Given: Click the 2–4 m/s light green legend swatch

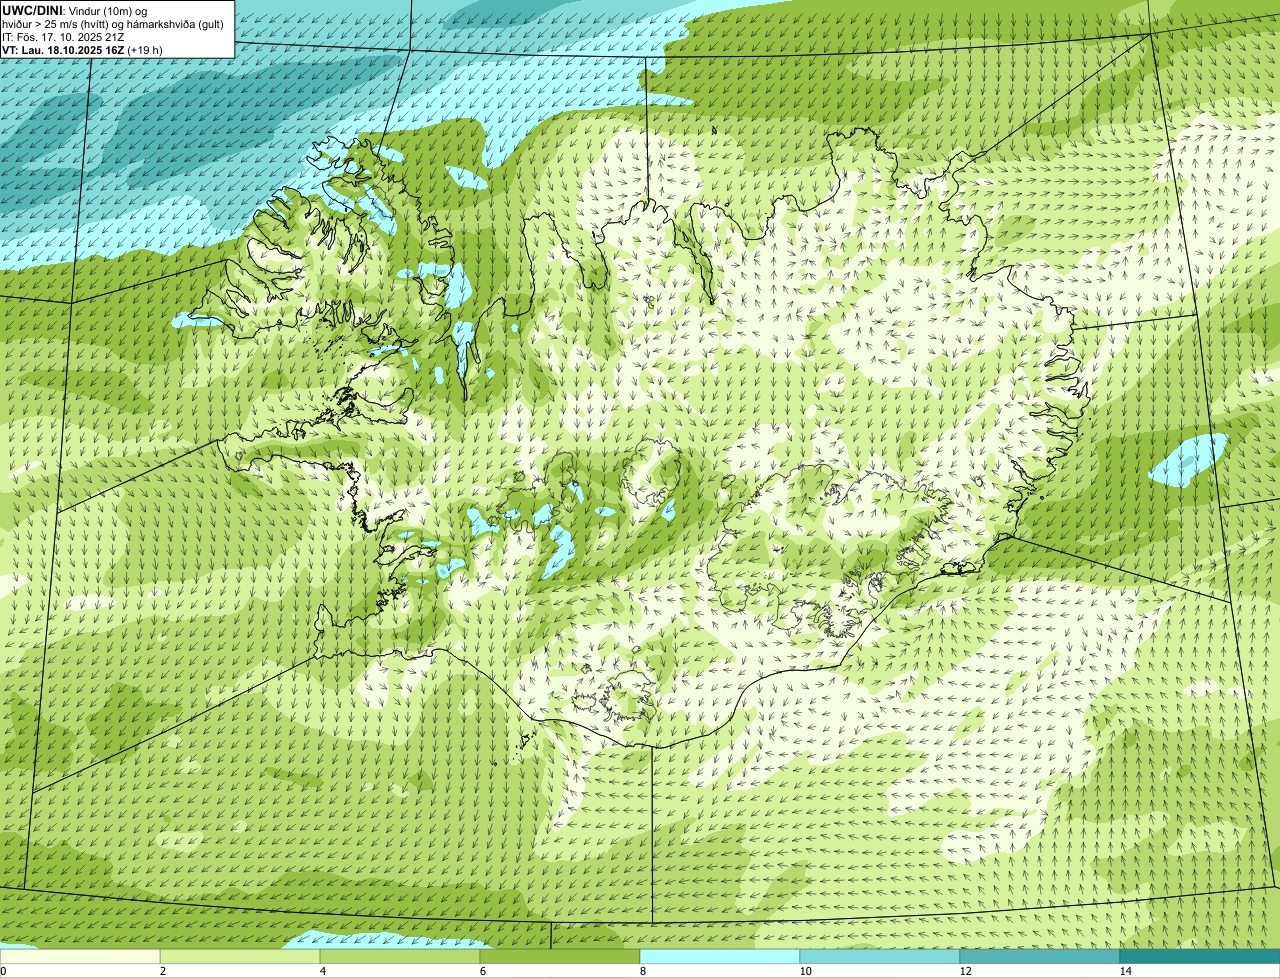Looking at the screenshot, I should click(x=240, y=956).
